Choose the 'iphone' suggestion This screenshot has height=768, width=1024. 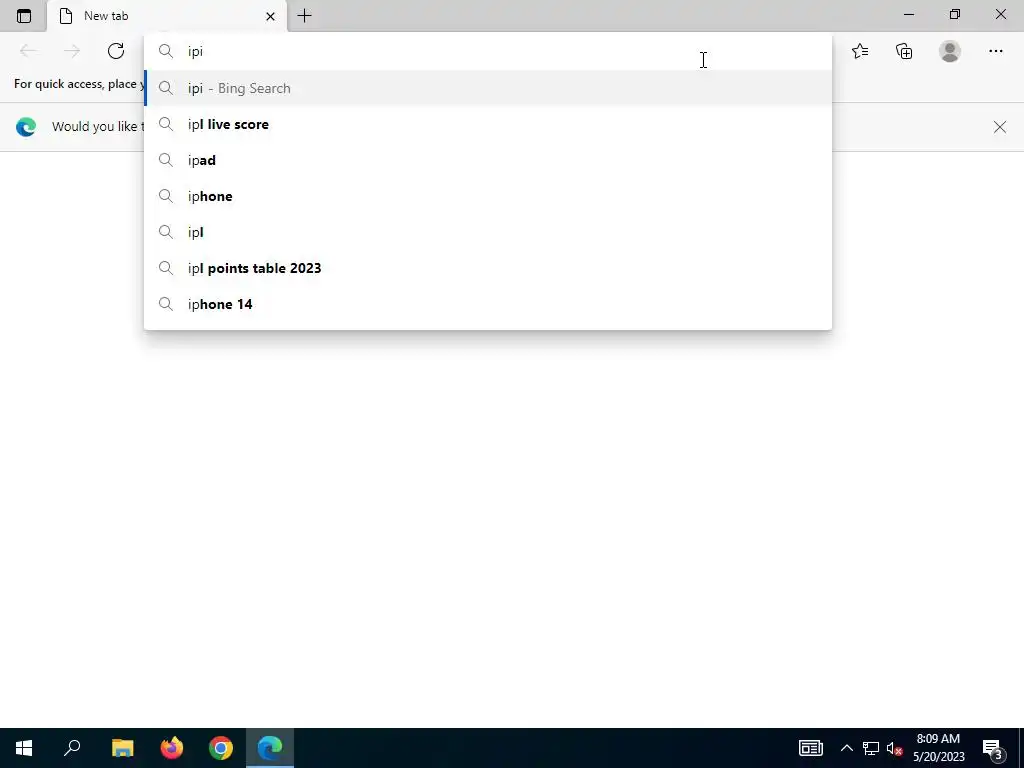pyautogui.click(x=488, y=196)
